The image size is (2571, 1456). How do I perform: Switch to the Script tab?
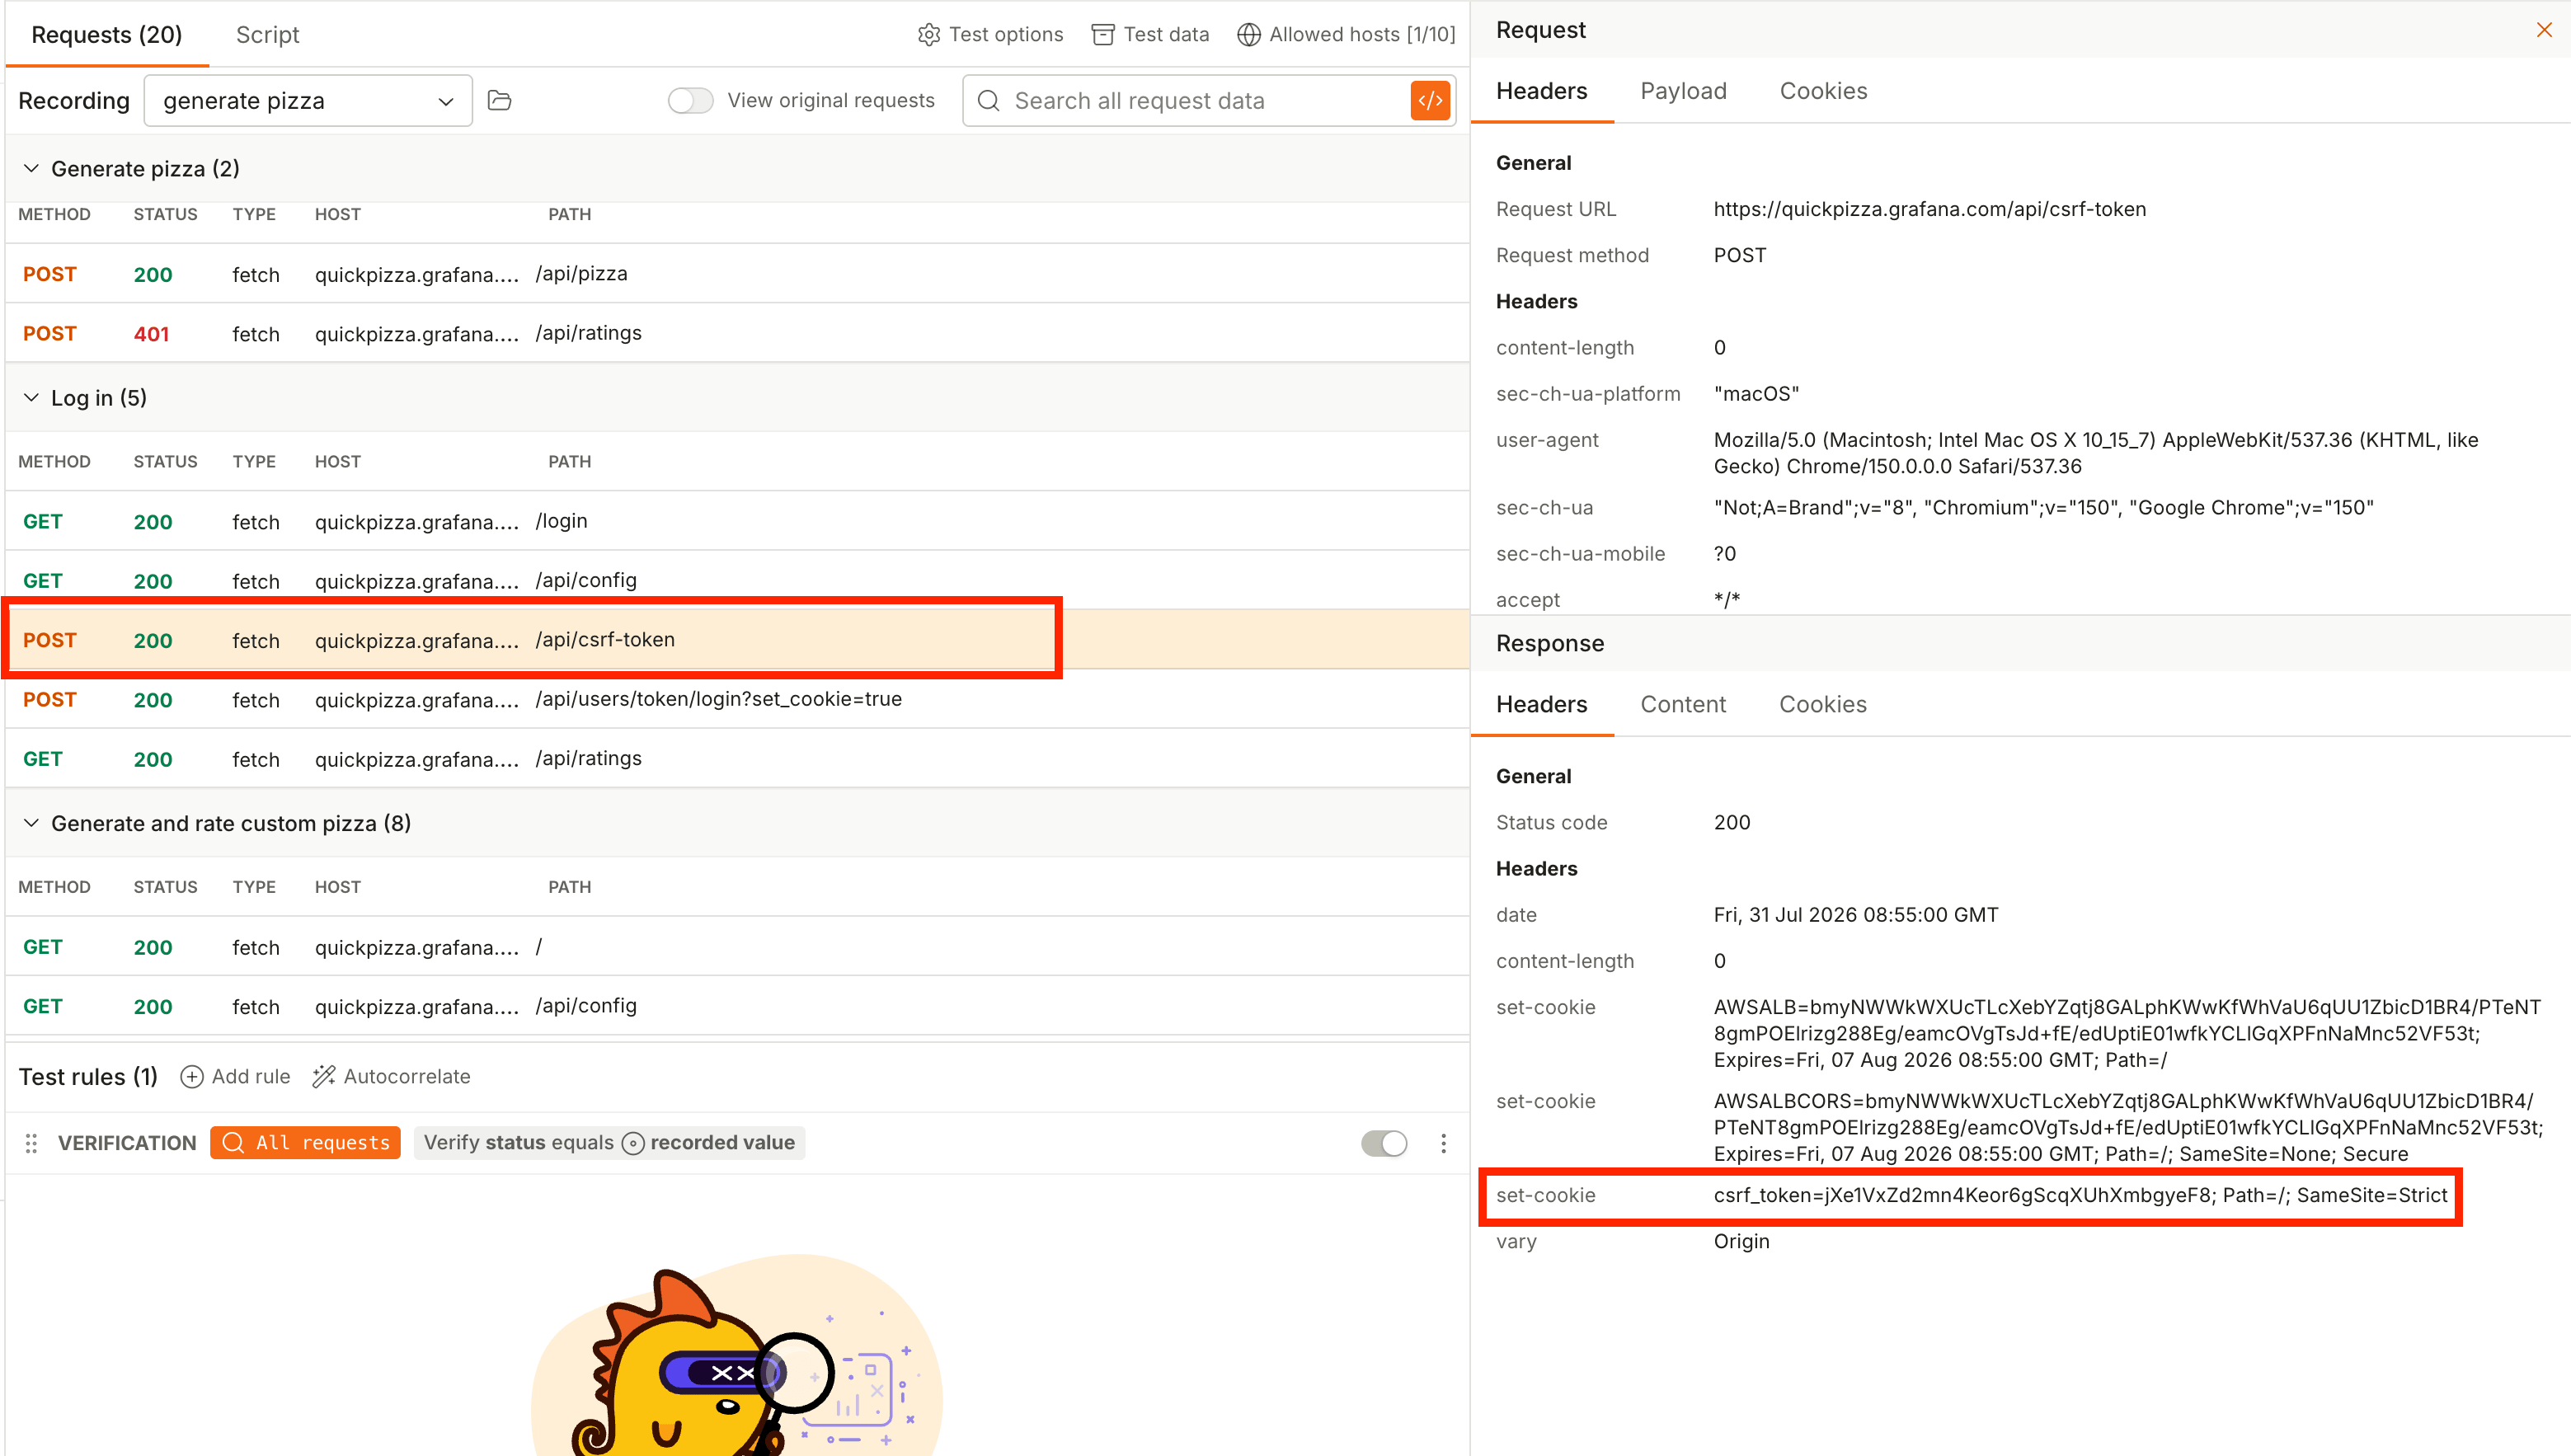(267, 35)
